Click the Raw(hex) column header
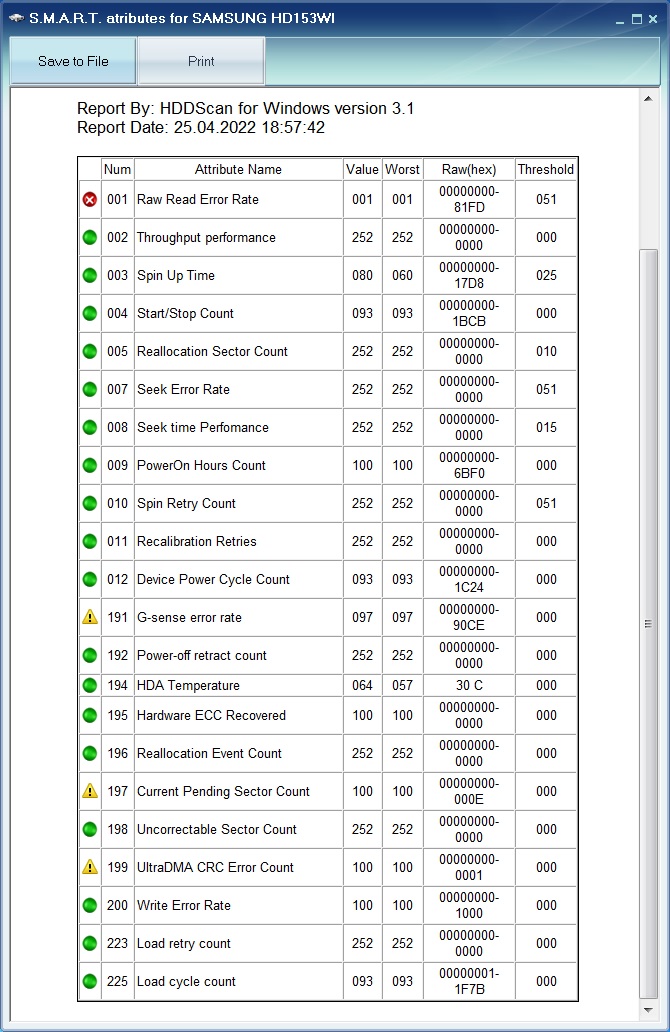The image size is (670, 1032). pos(469,169)
